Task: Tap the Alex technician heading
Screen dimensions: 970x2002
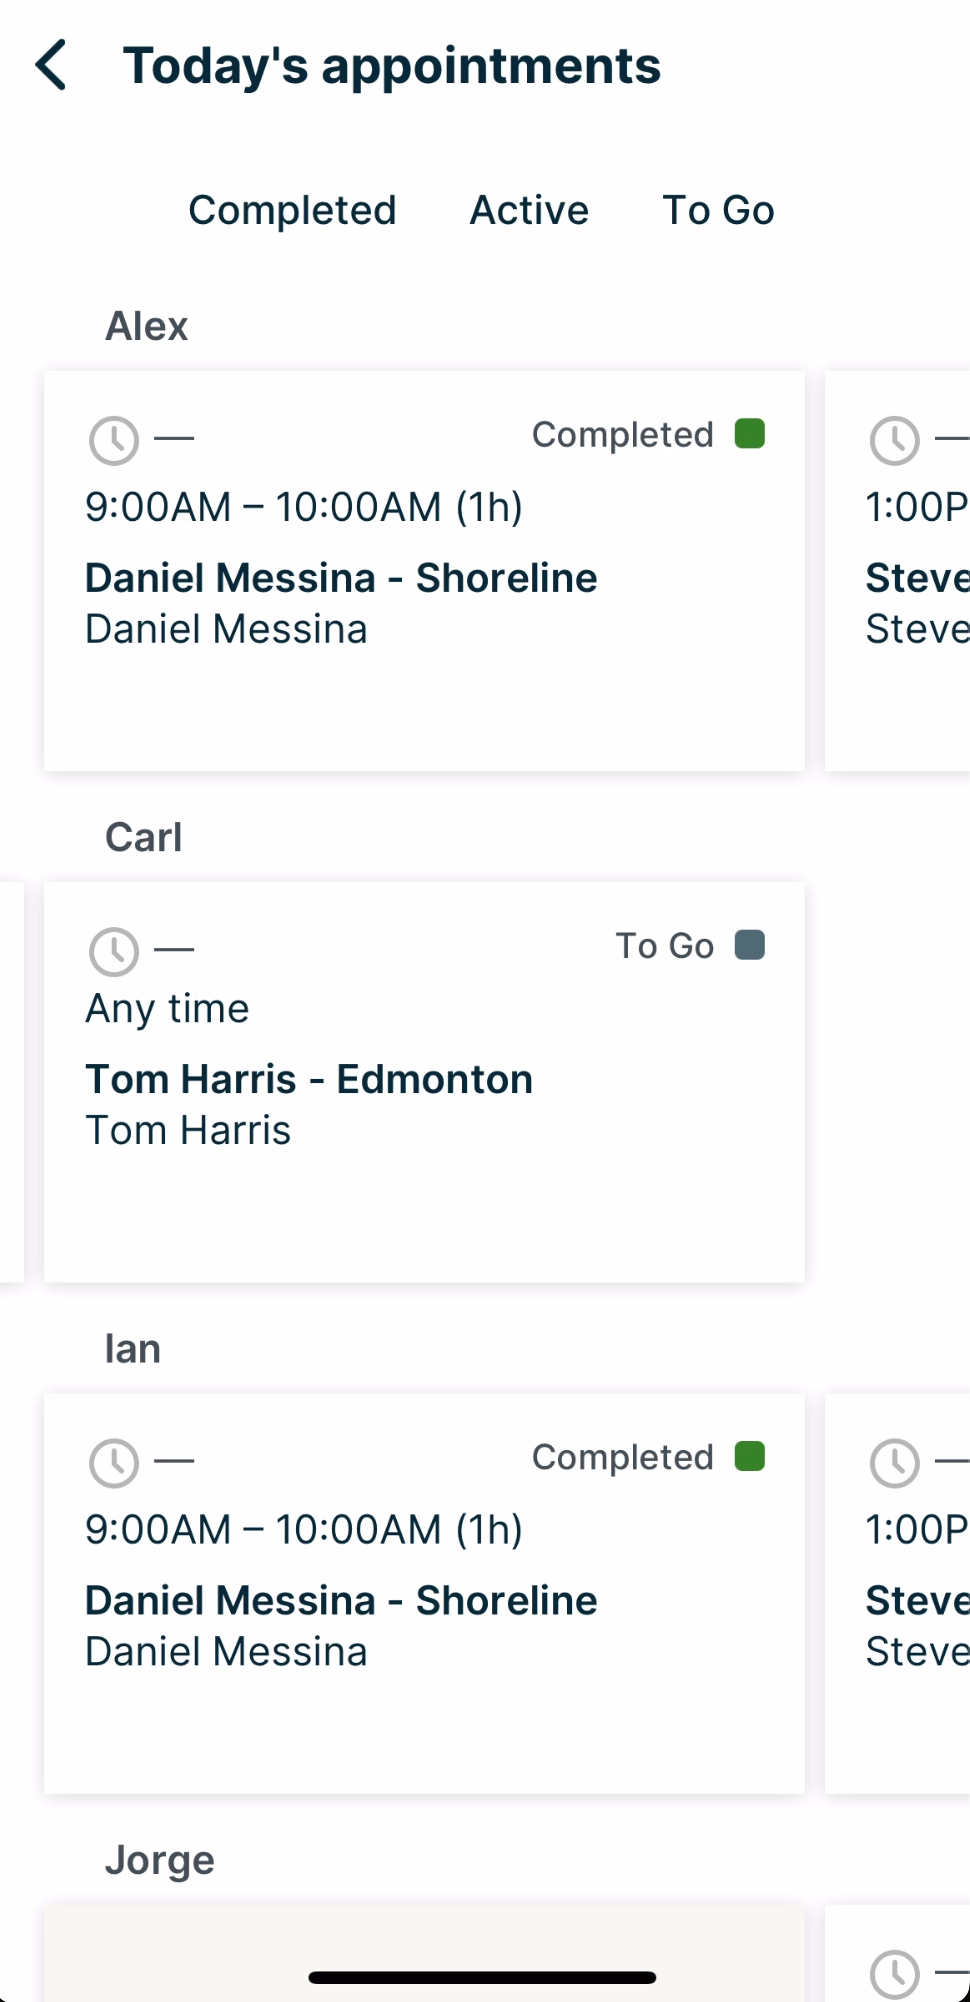Action: (x=147, y=326)
